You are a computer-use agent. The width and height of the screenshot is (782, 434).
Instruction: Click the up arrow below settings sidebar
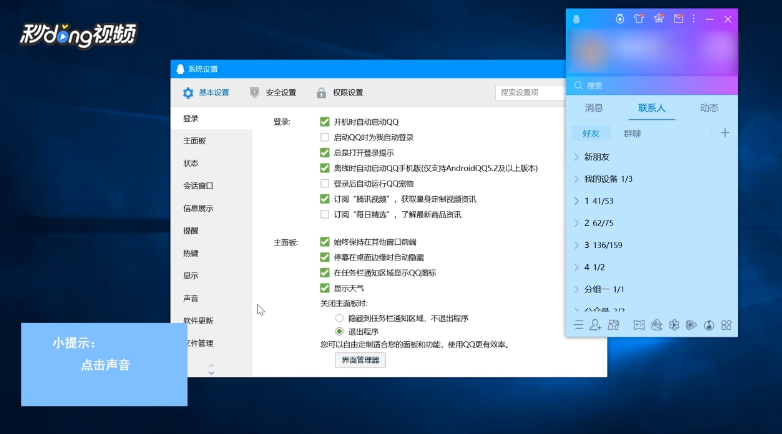211,365
